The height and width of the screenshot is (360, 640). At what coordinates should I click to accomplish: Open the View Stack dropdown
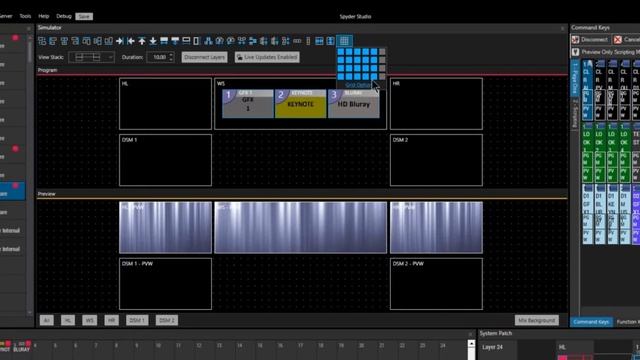(x=91, y=57)
